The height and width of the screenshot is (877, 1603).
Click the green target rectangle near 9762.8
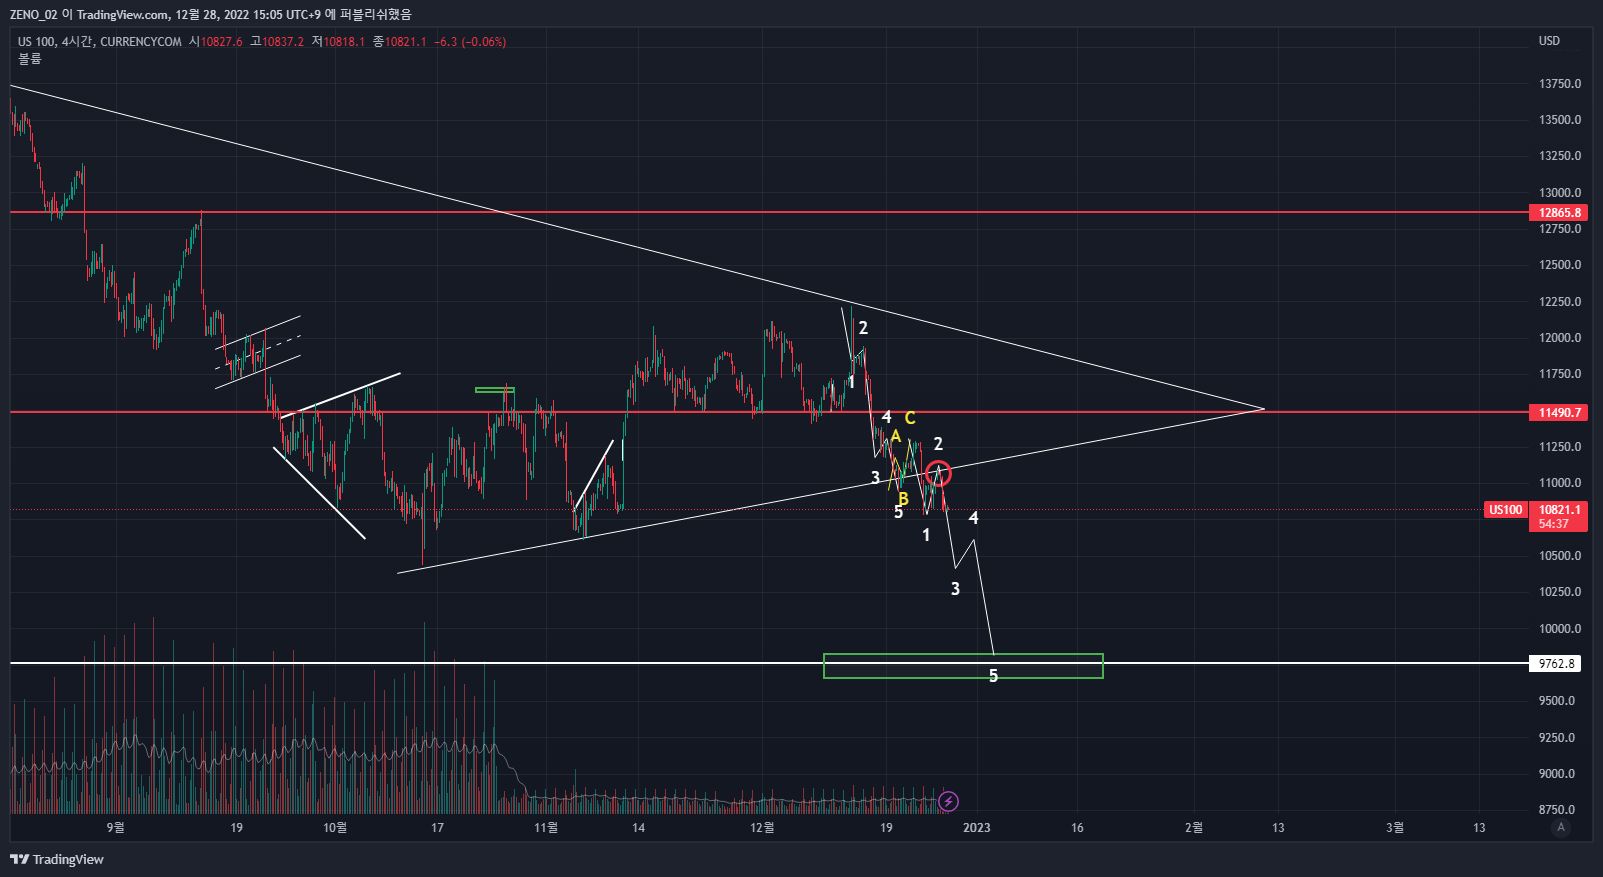963,666
